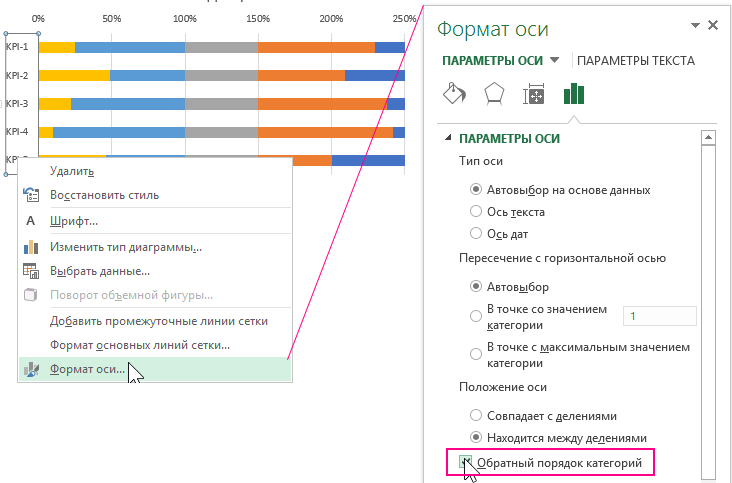Click the 50% horizontal axis label
732x483 pixels.
112,19
